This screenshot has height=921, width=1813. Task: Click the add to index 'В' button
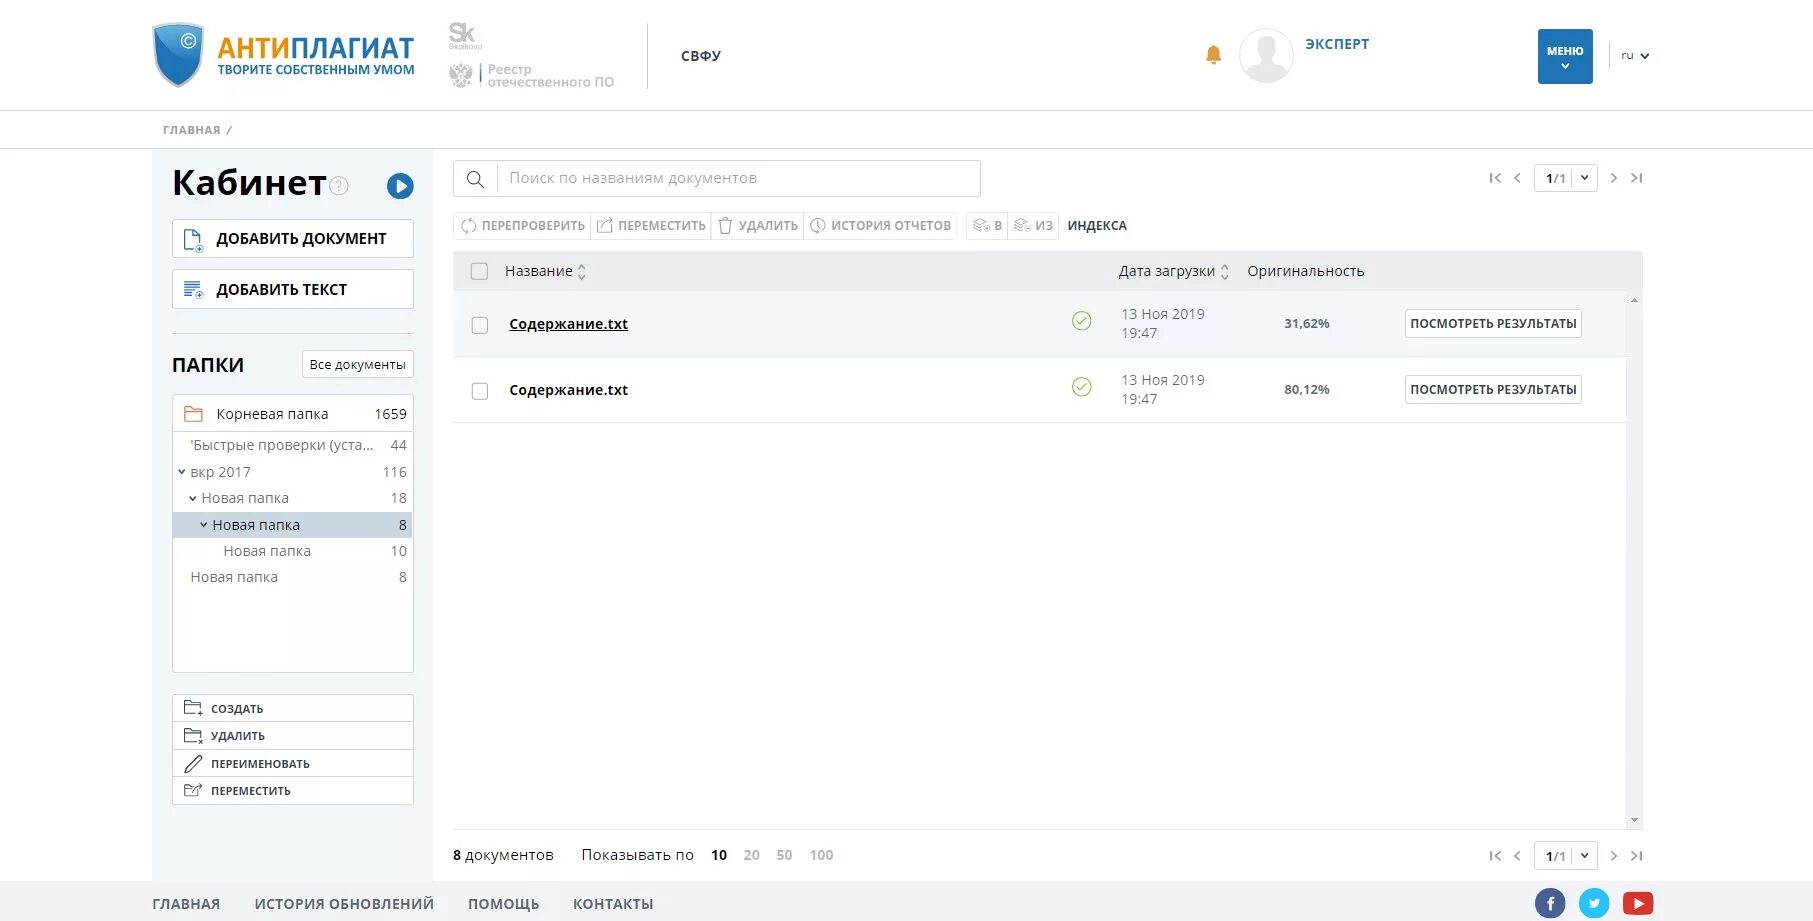click(x=987, y=226)
